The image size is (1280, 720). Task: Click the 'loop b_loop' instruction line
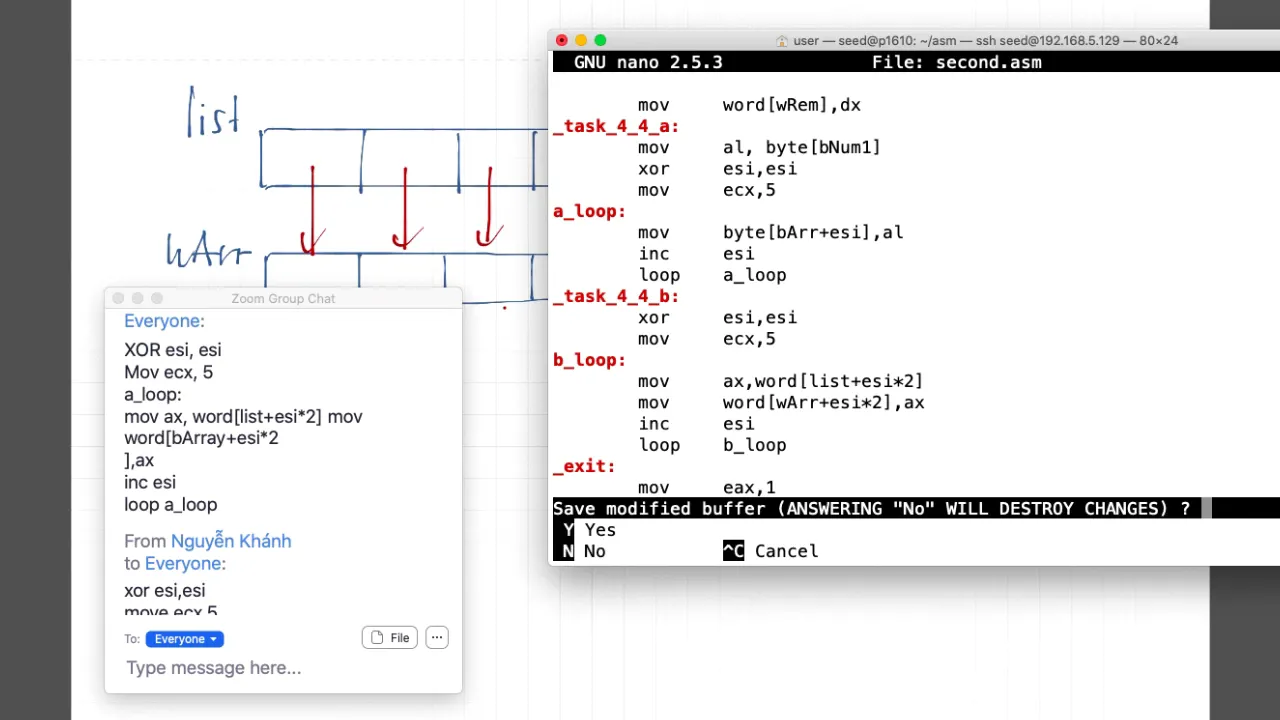pos(712,445)
